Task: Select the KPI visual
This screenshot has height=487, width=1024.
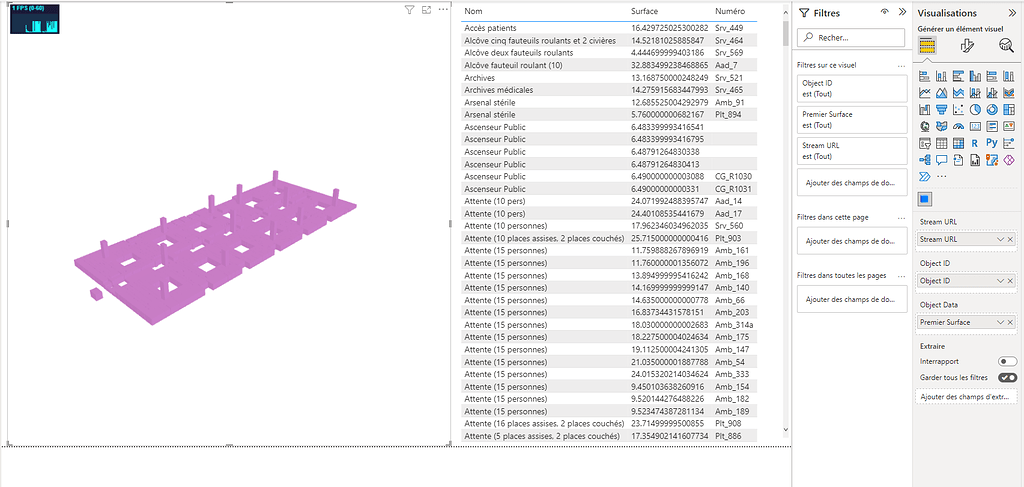Action: pos(1009,126)
